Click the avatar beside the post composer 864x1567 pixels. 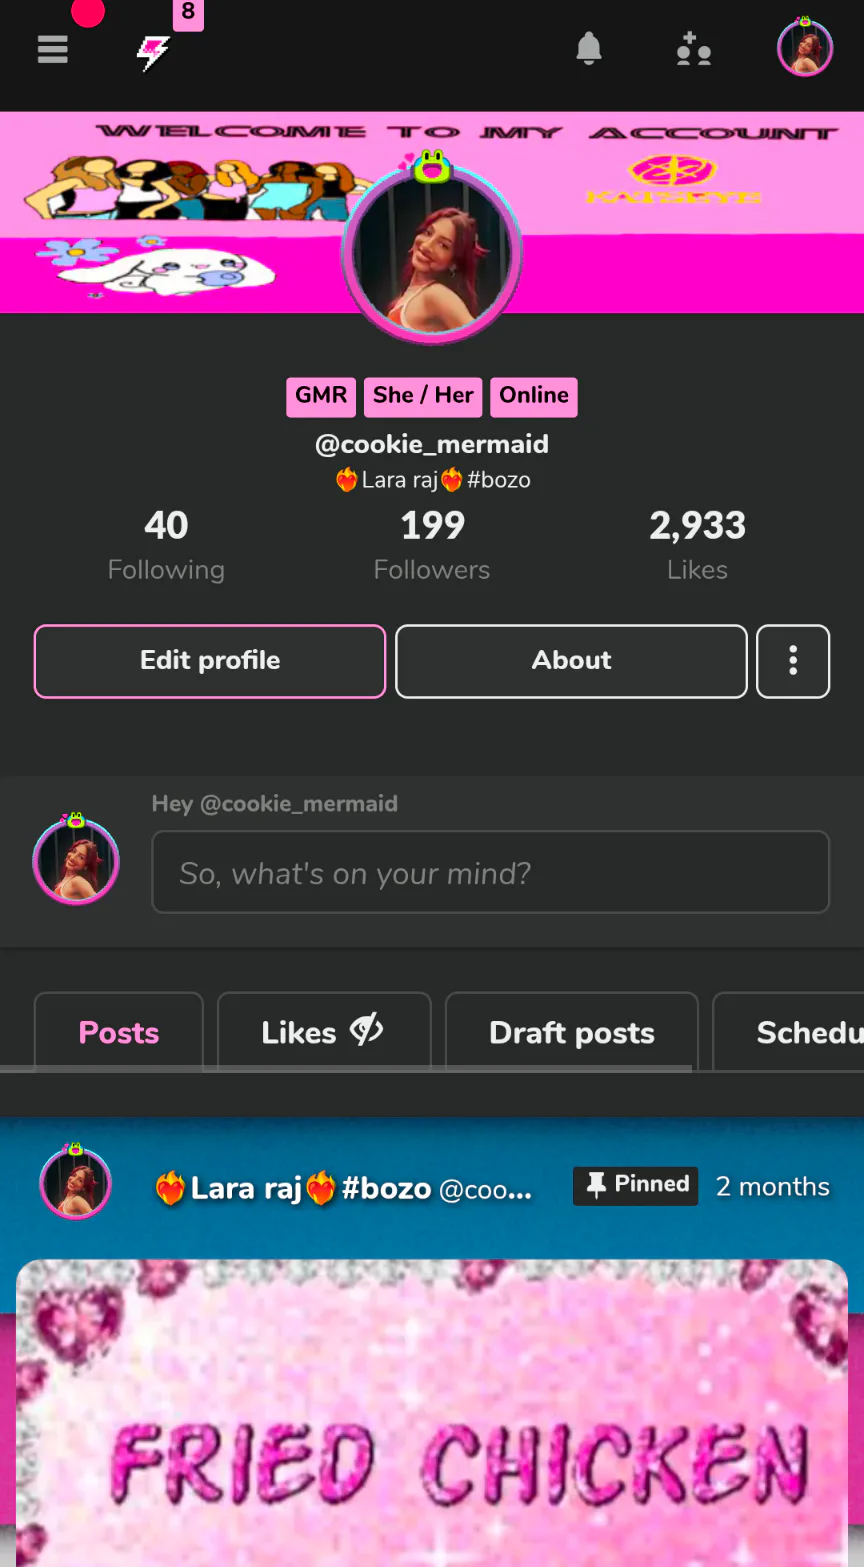pos(76,860)
